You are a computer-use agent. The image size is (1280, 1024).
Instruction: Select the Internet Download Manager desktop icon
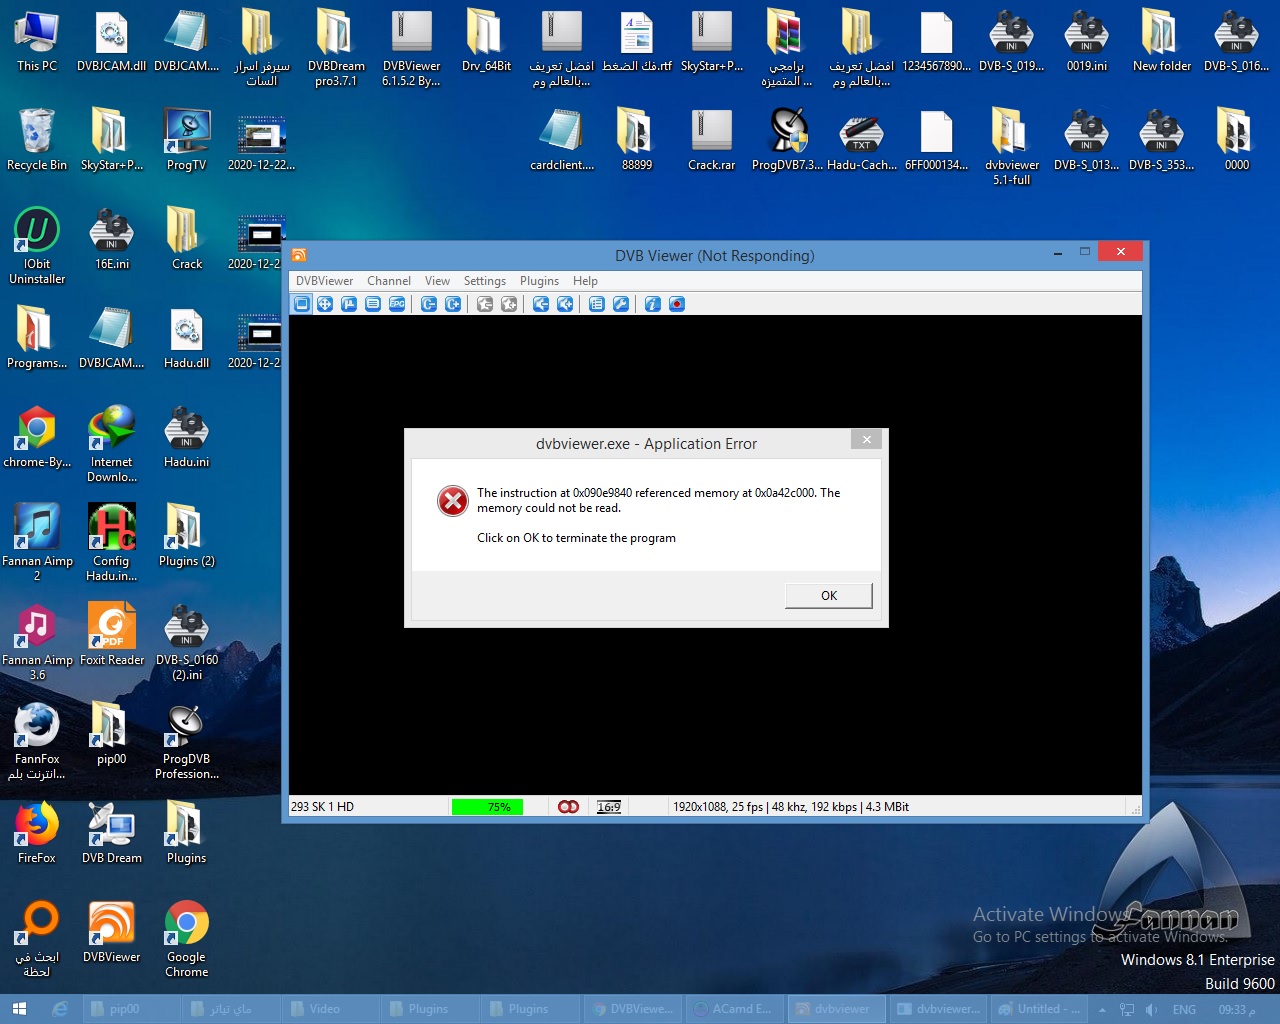(x=112, y=444)
